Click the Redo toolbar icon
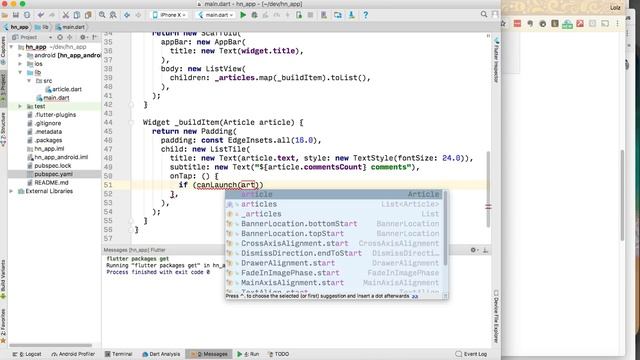 [x=52, y=15]
